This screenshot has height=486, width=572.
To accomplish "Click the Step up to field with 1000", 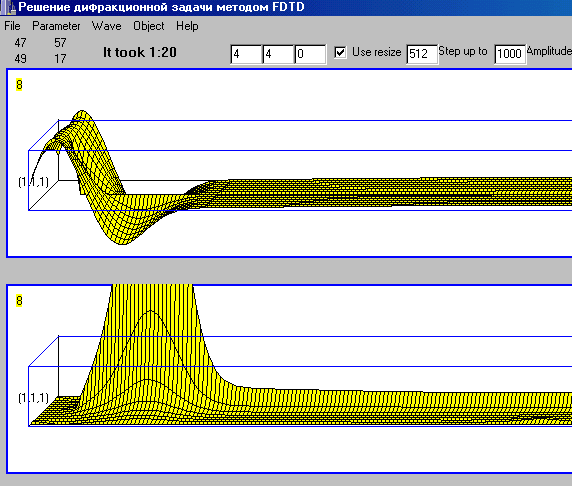I will click(x=510, y=54).
